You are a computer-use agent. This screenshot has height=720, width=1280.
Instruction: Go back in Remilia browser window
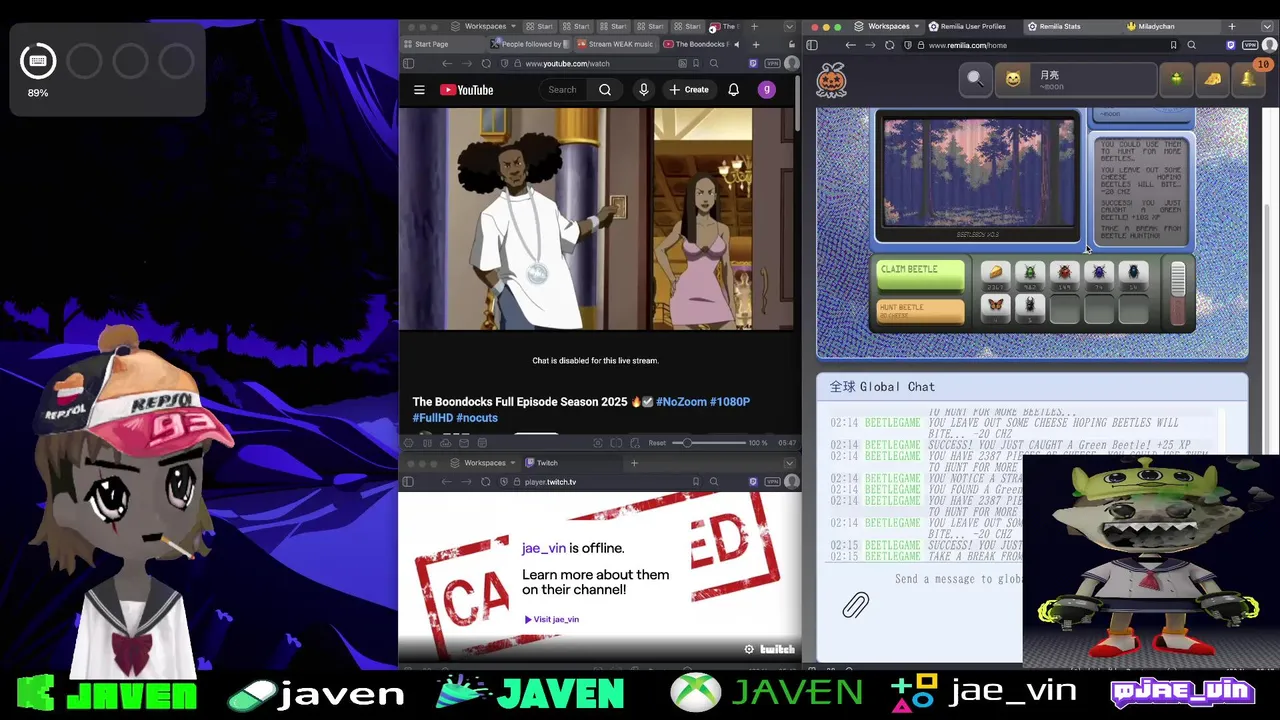(850, 45)
